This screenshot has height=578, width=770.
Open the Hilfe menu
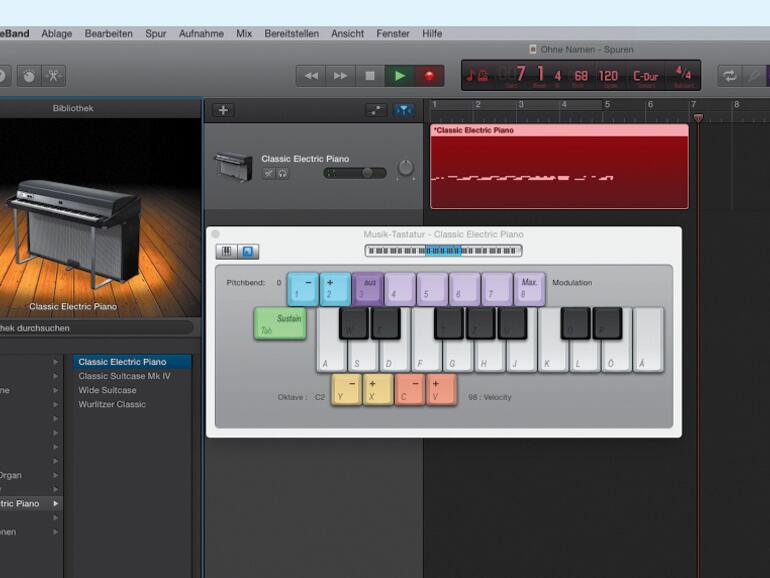(432, 33)
